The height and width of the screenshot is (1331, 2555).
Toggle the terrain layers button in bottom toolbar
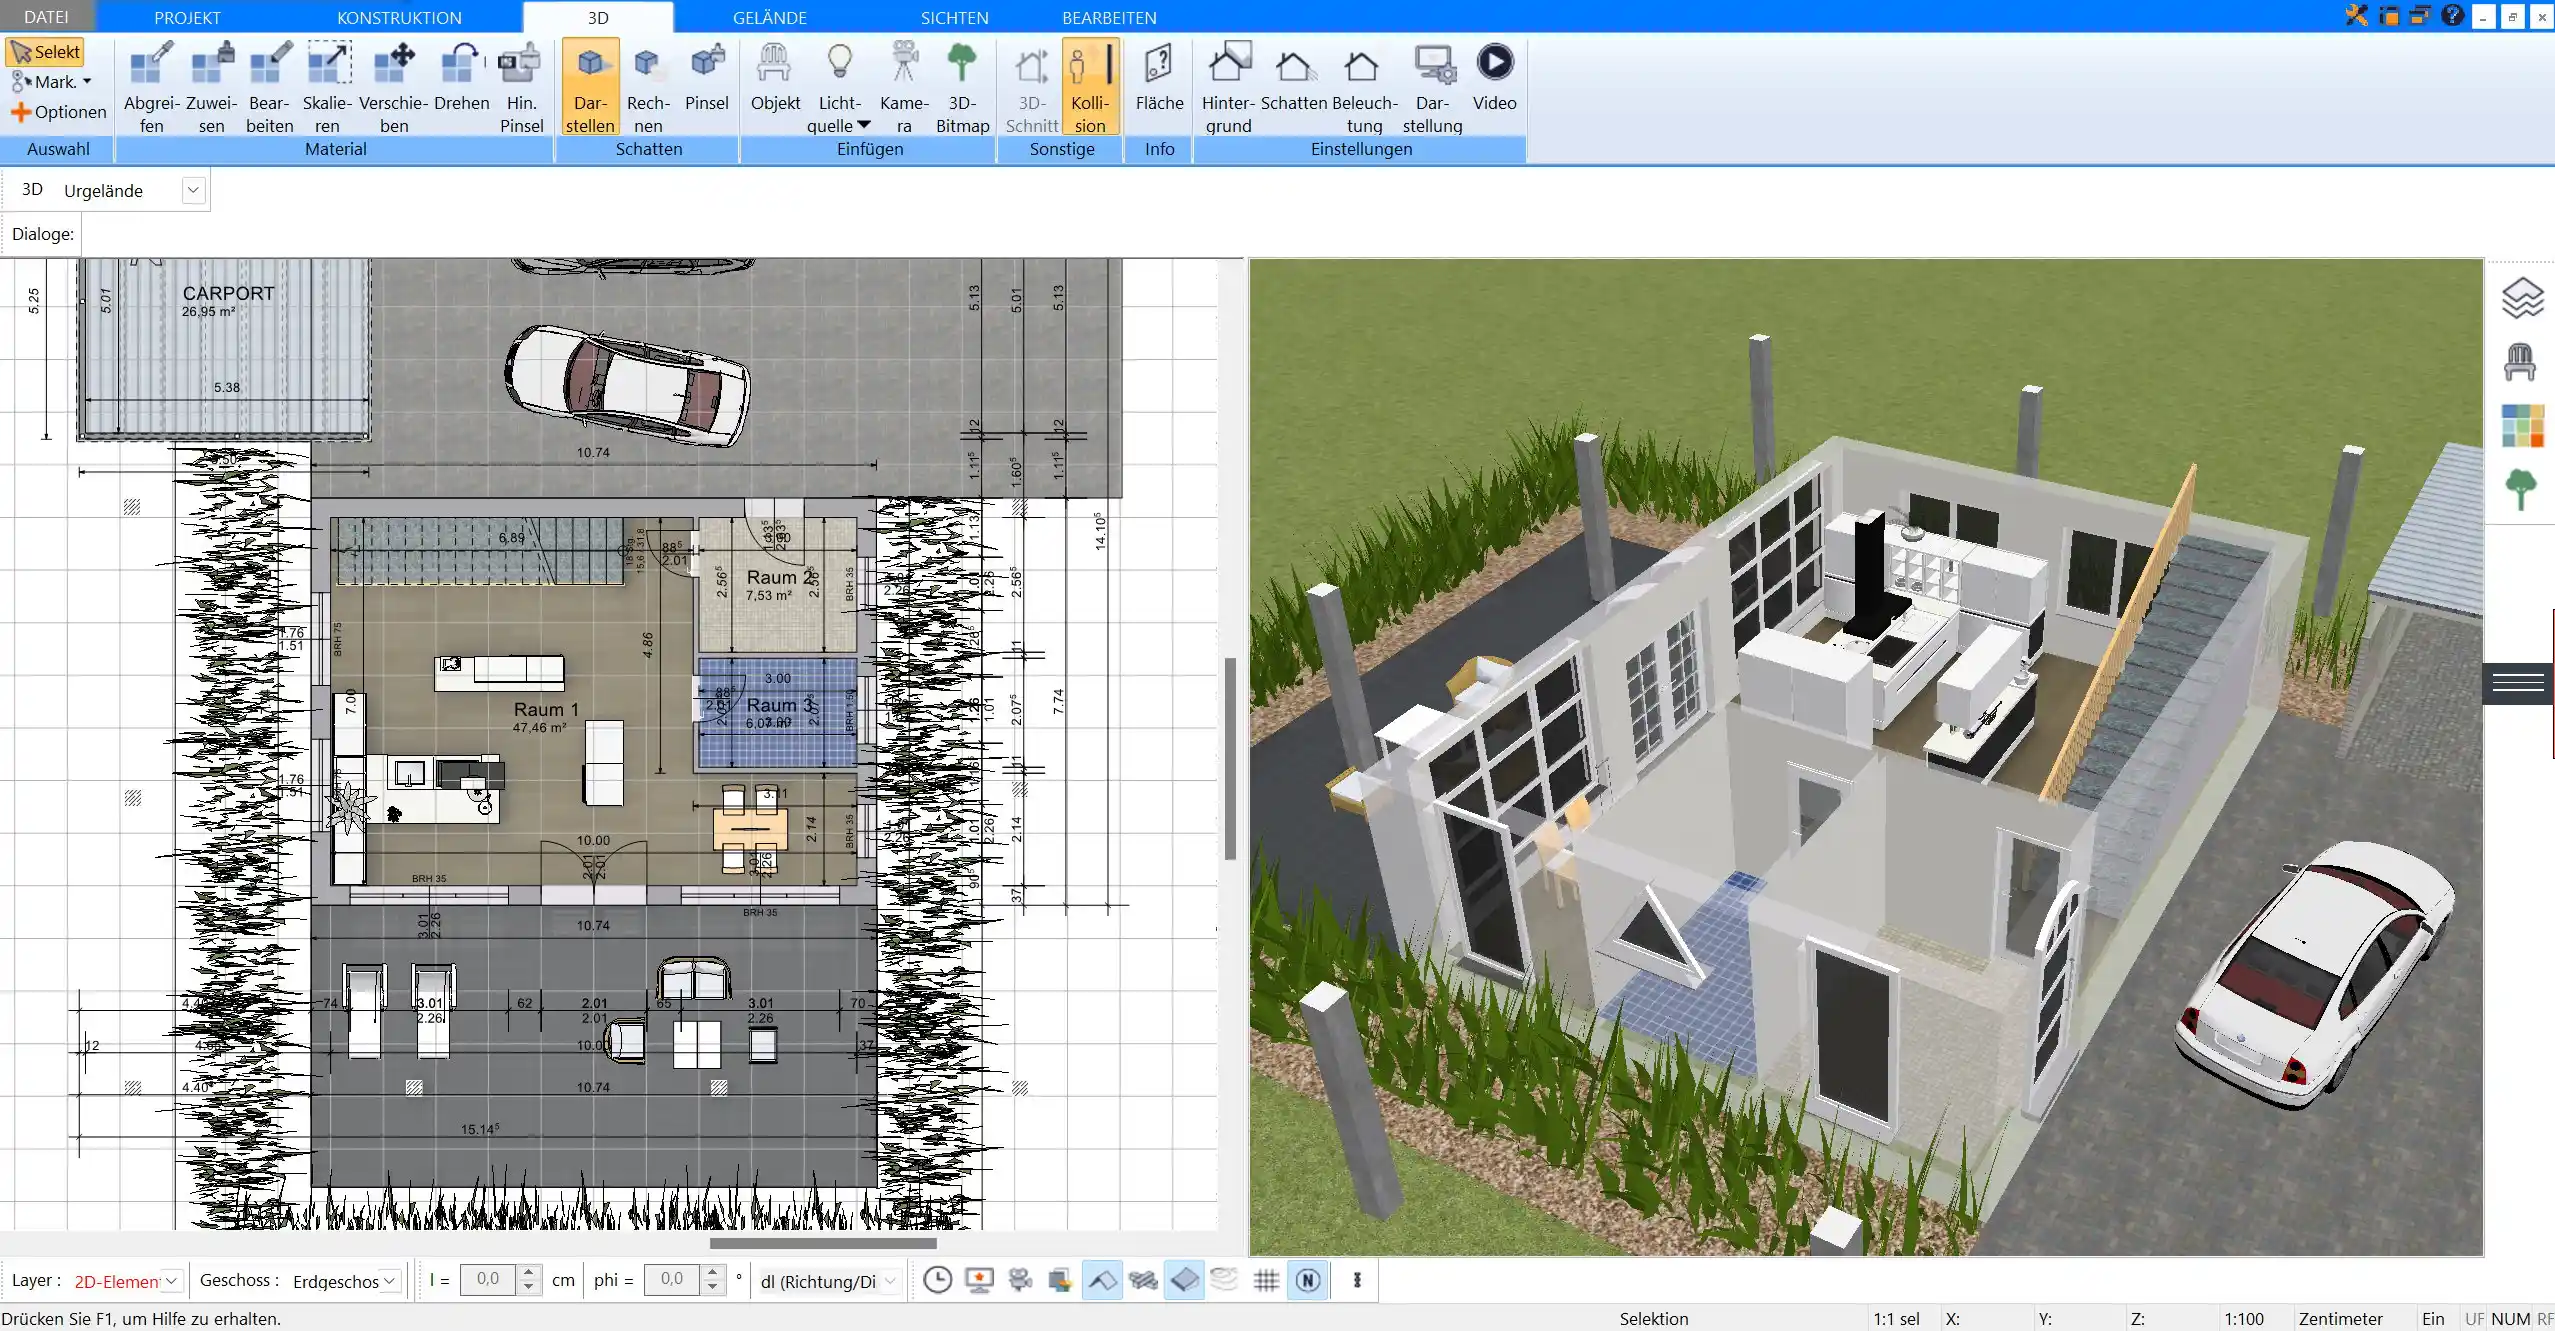pyautogui.click(x=1225, y=1280)
